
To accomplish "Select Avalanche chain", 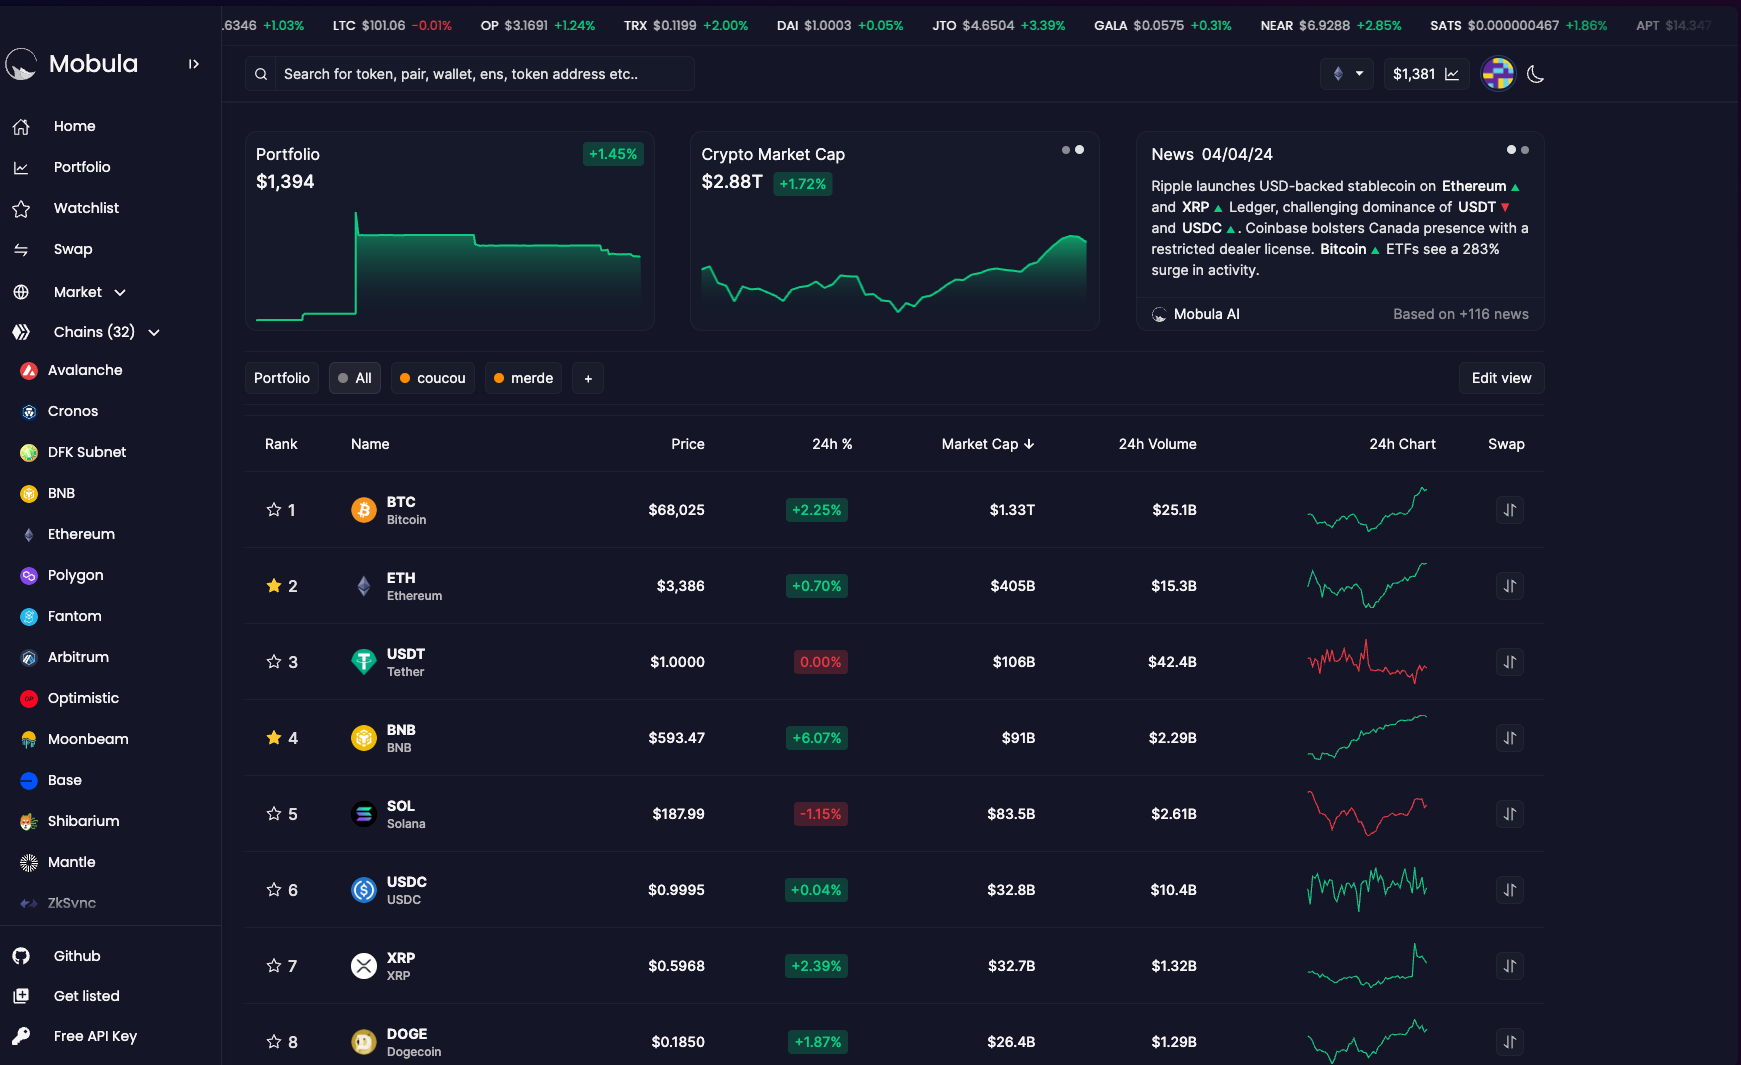I will pyautogui.click(x=85, y=370).
